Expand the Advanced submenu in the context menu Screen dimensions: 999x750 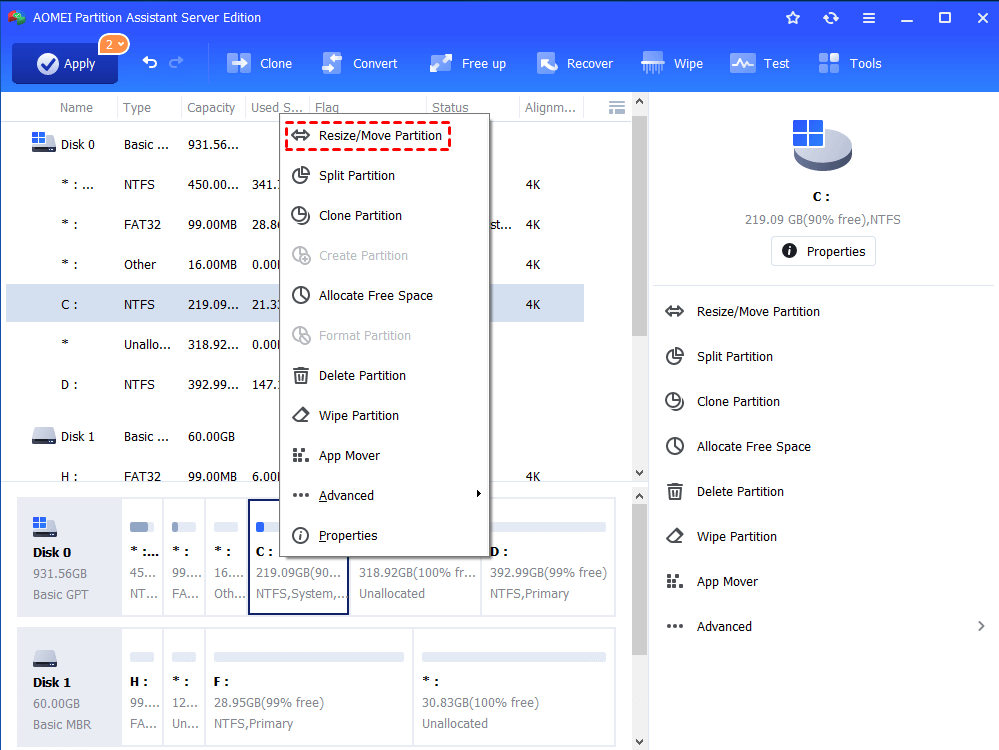click(x=385, y=495)
